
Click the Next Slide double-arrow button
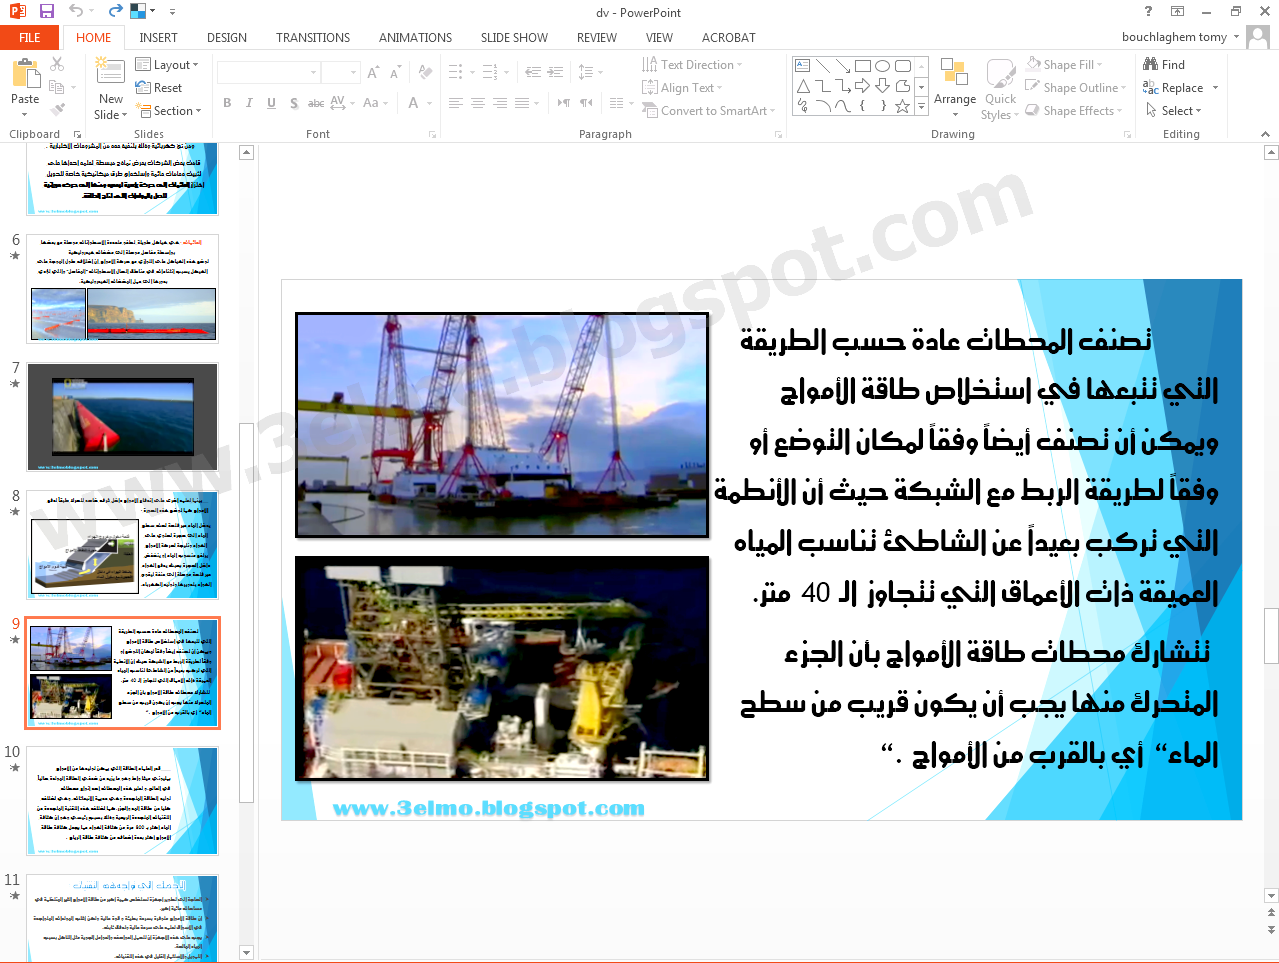coord(1272,929)
